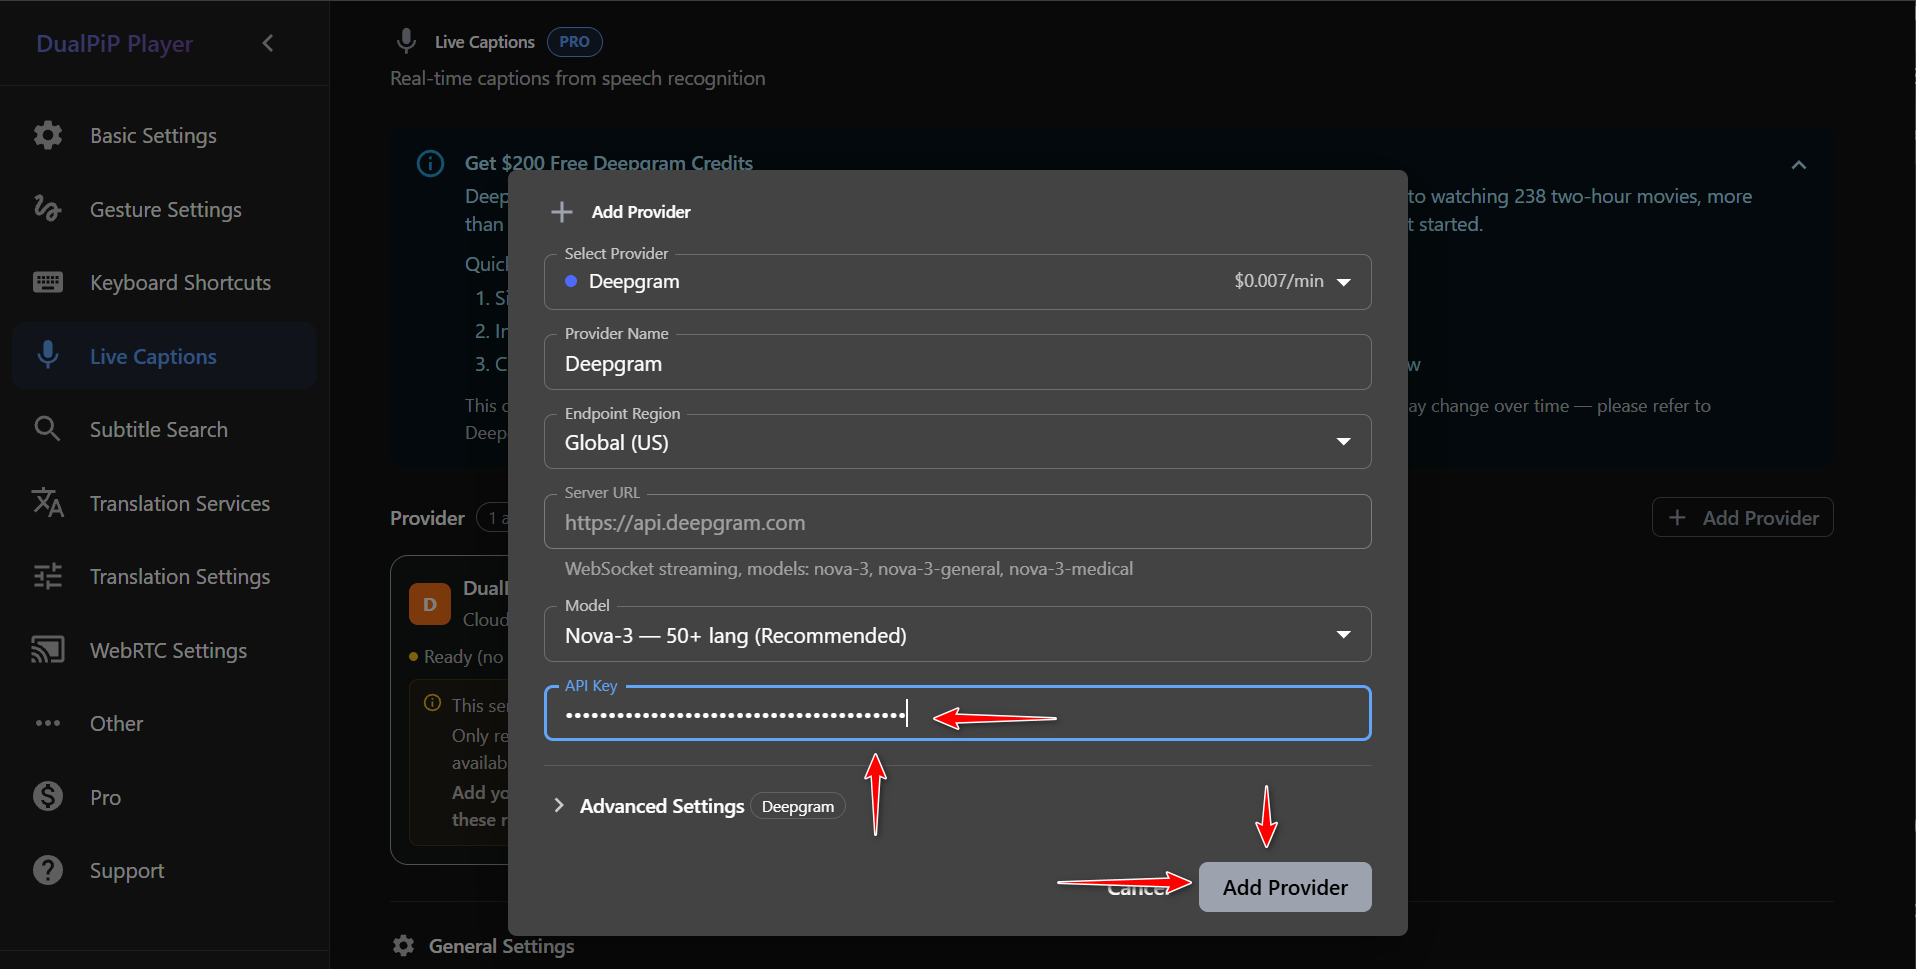This screenshot has width=1916, height=969.
Task: Click the Basic Settings gear icon
Action: (x=48, y=135)
